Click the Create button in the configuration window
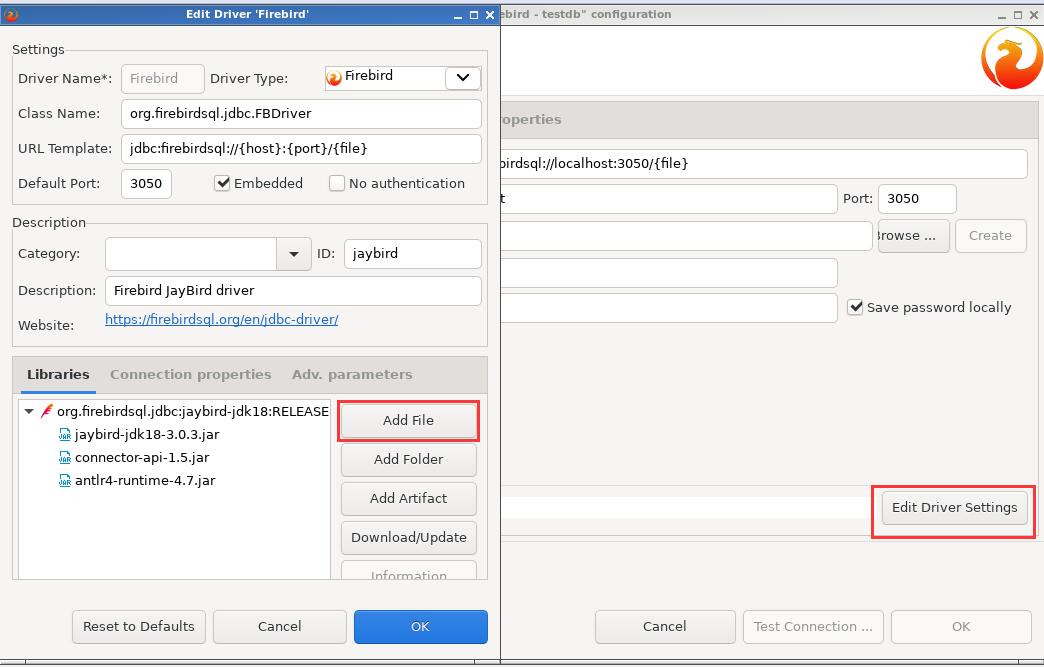The image size is (1044, 667). (x=990, y=236)
